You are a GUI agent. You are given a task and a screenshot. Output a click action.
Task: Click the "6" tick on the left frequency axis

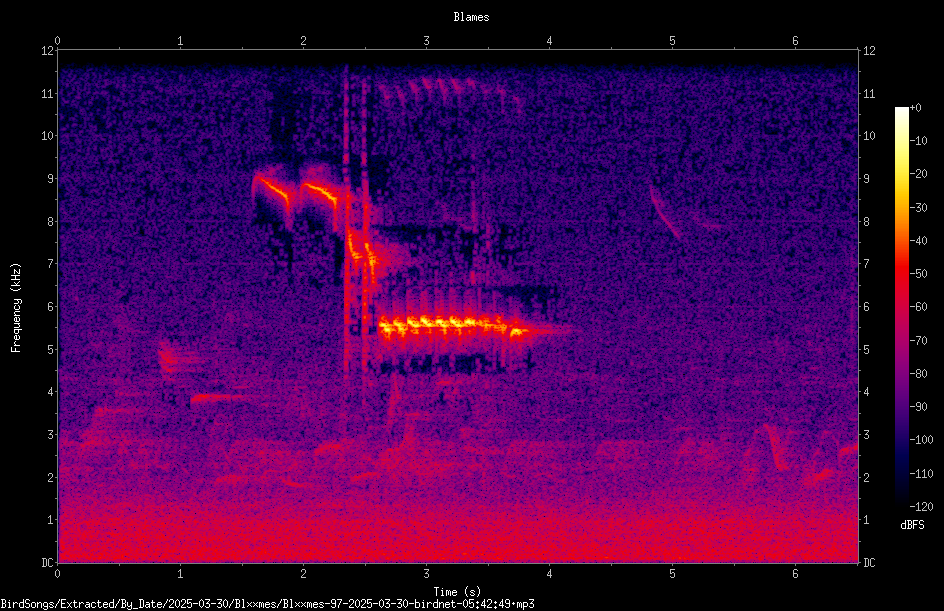50,307
